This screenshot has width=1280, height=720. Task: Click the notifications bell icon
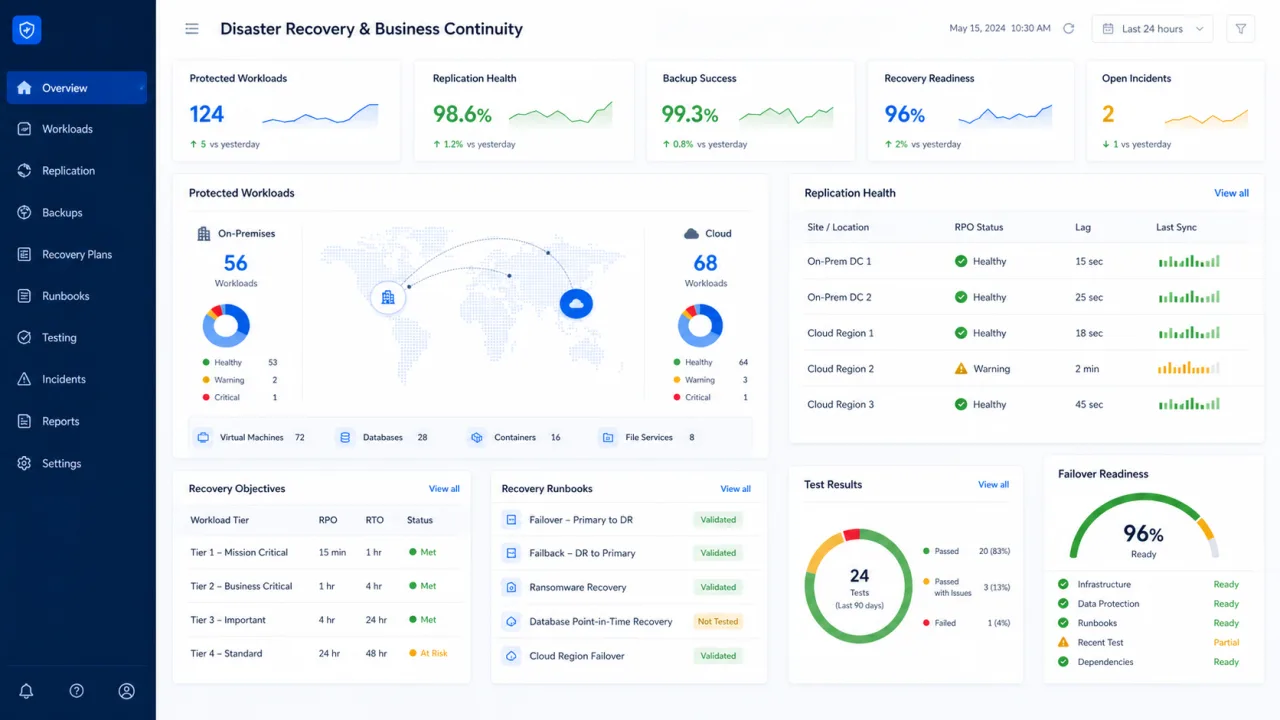[x=26, y=691]
